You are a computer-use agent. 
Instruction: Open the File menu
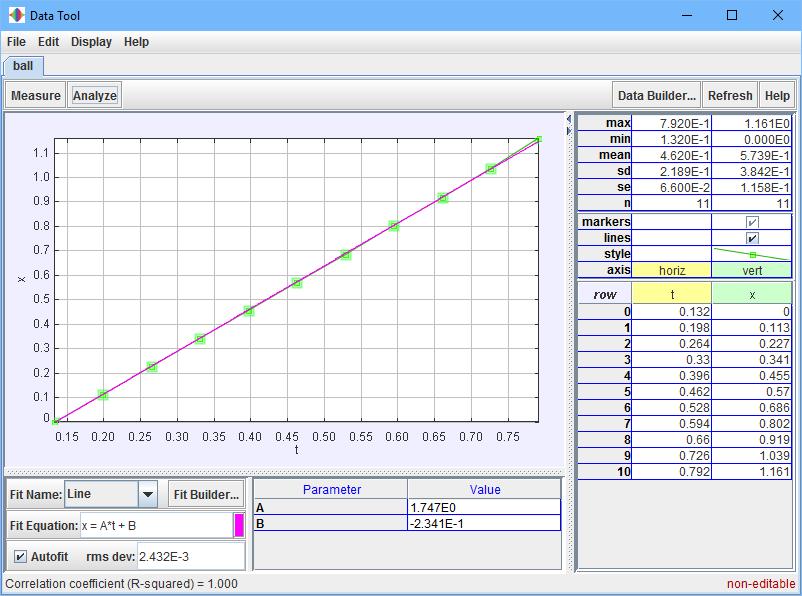click(x=16, y=42)
